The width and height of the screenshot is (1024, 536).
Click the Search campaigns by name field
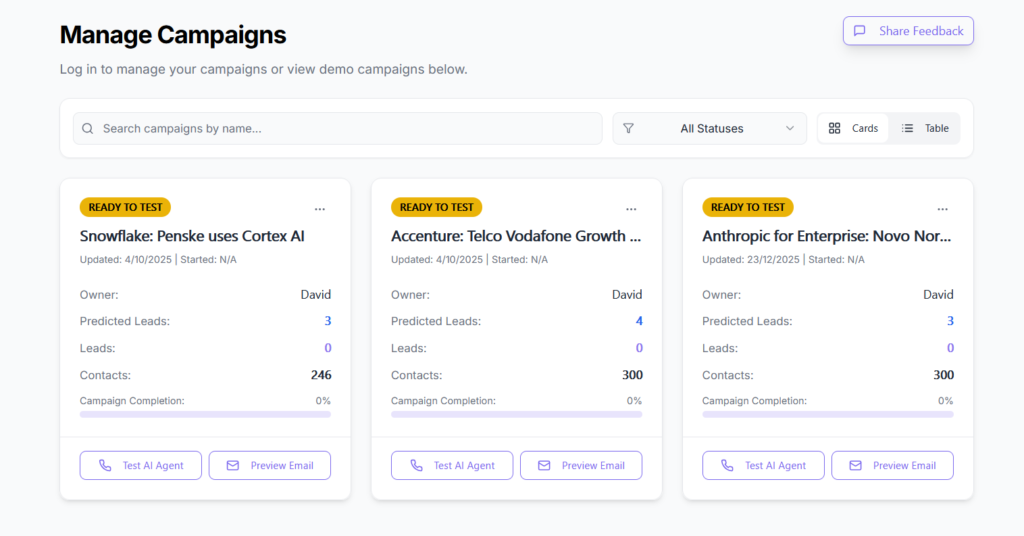click(x=340, y=129)
